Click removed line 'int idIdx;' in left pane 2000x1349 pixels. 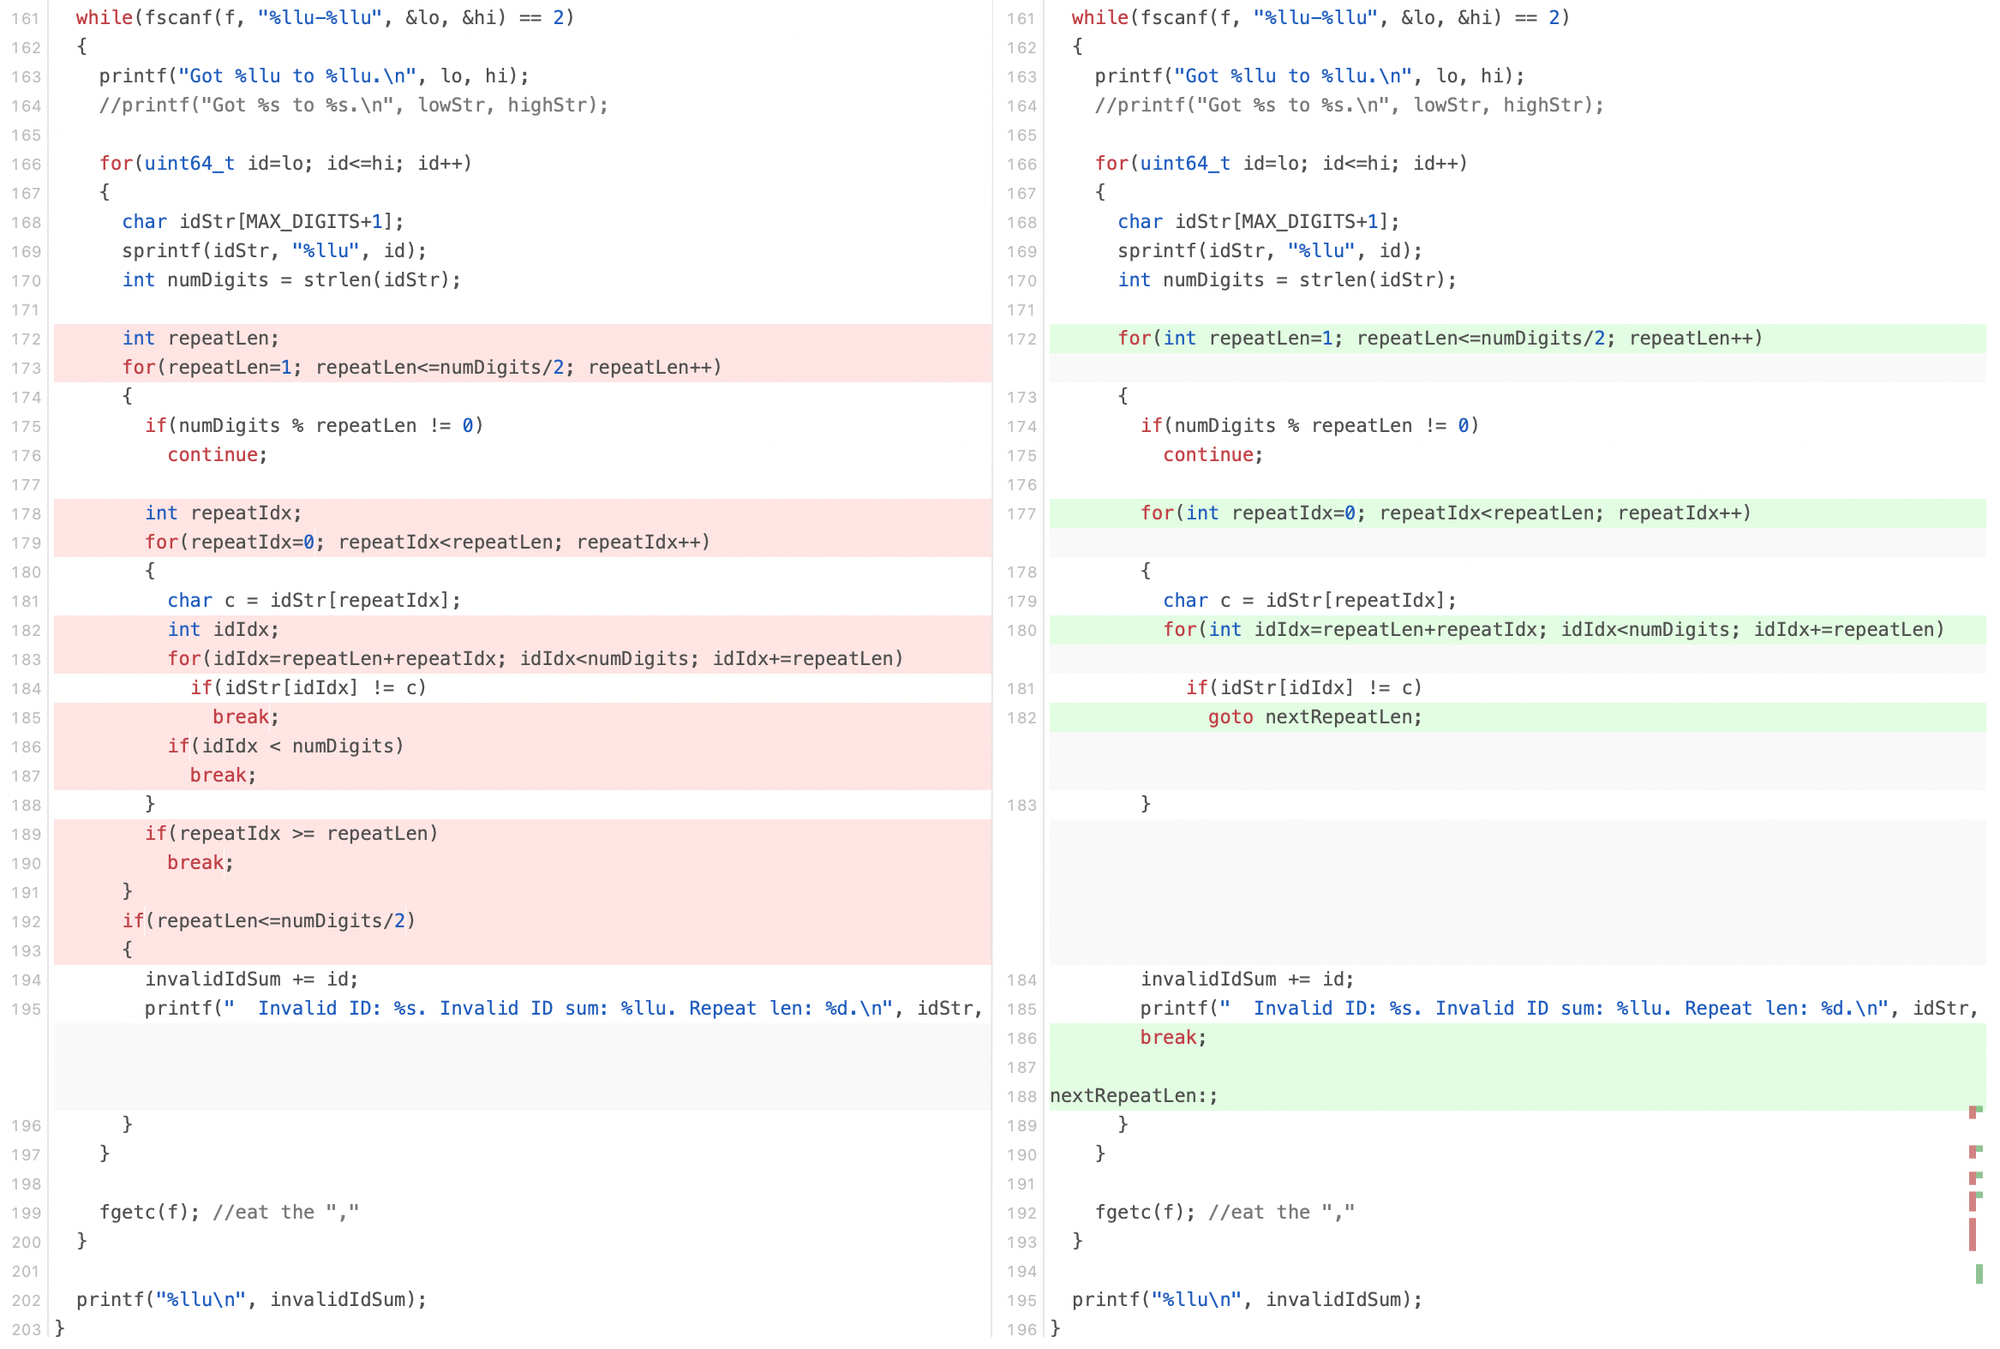click(223, 630)
